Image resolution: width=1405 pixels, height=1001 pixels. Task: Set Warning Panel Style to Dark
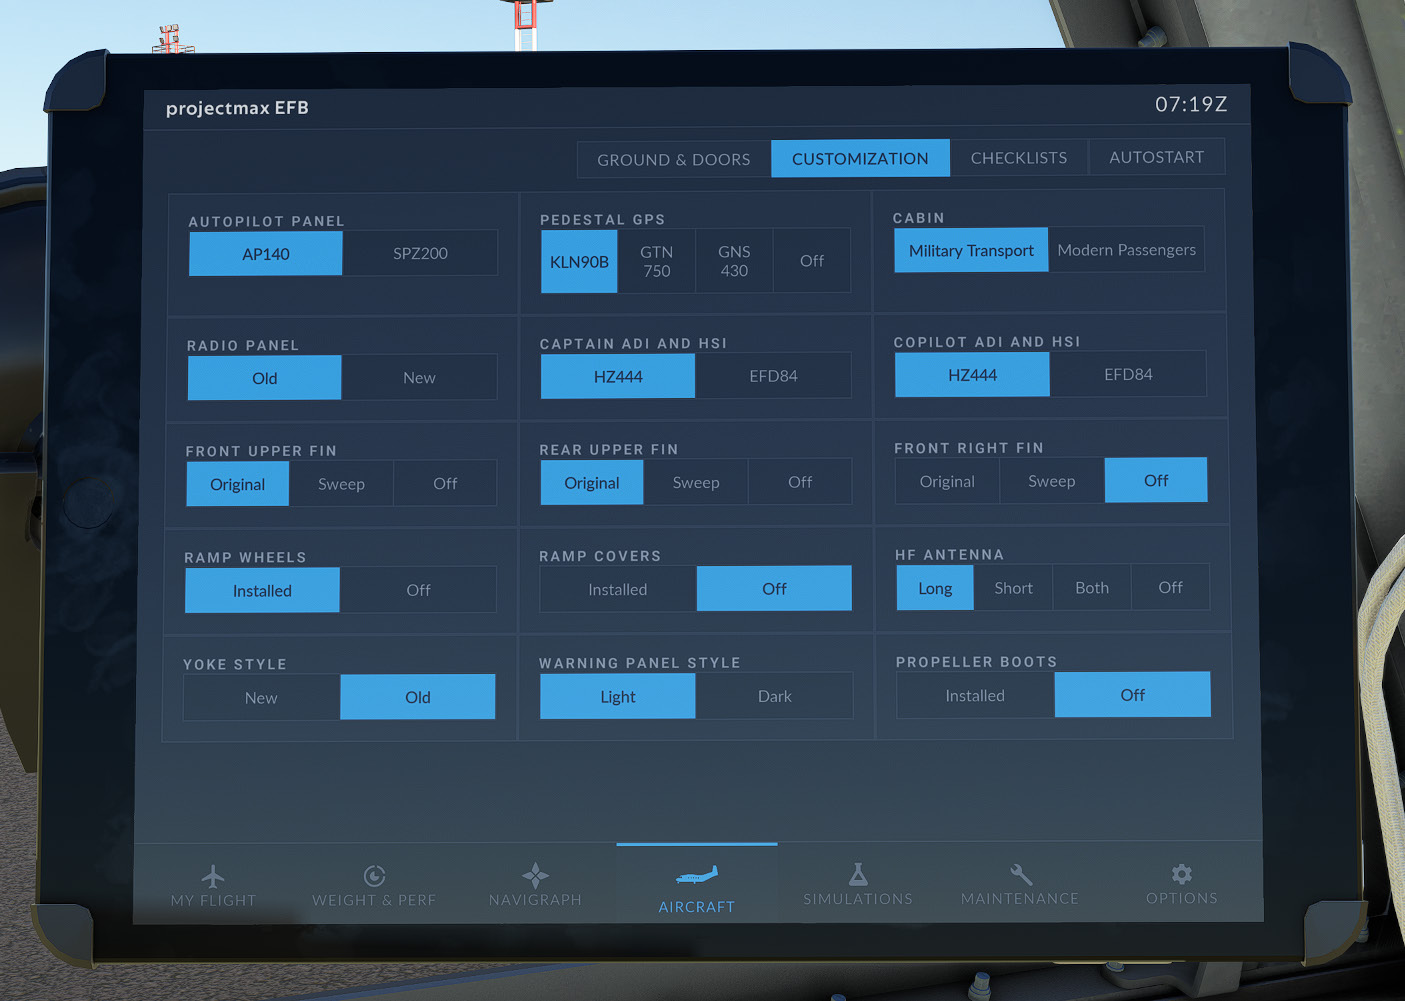(774, 696)
